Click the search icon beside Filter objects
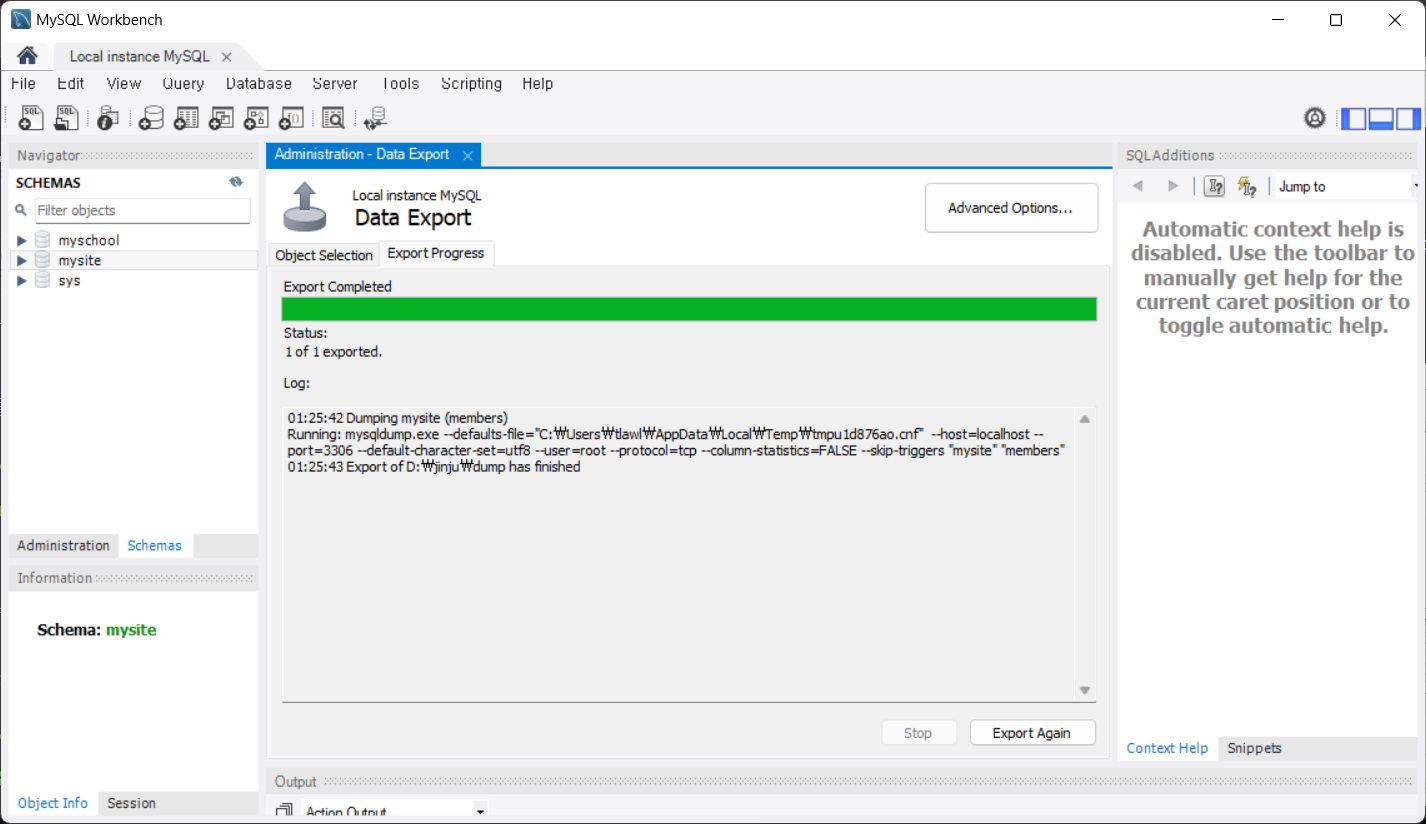Image resolution: width=1426 pixels, height=824 pixels. pos(21,210)
